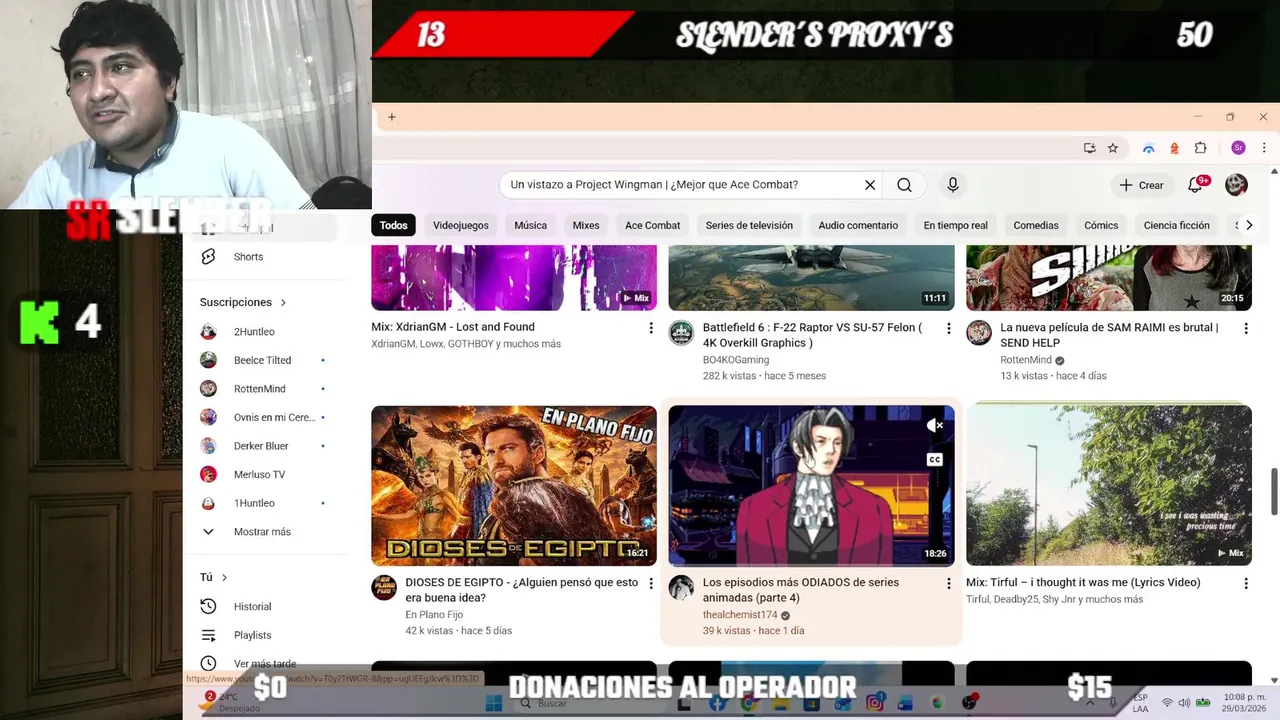The height and width of the screenshot is (720, 1280).
Task: Select the Ace Combat filter chip
Action: (652, 225)
